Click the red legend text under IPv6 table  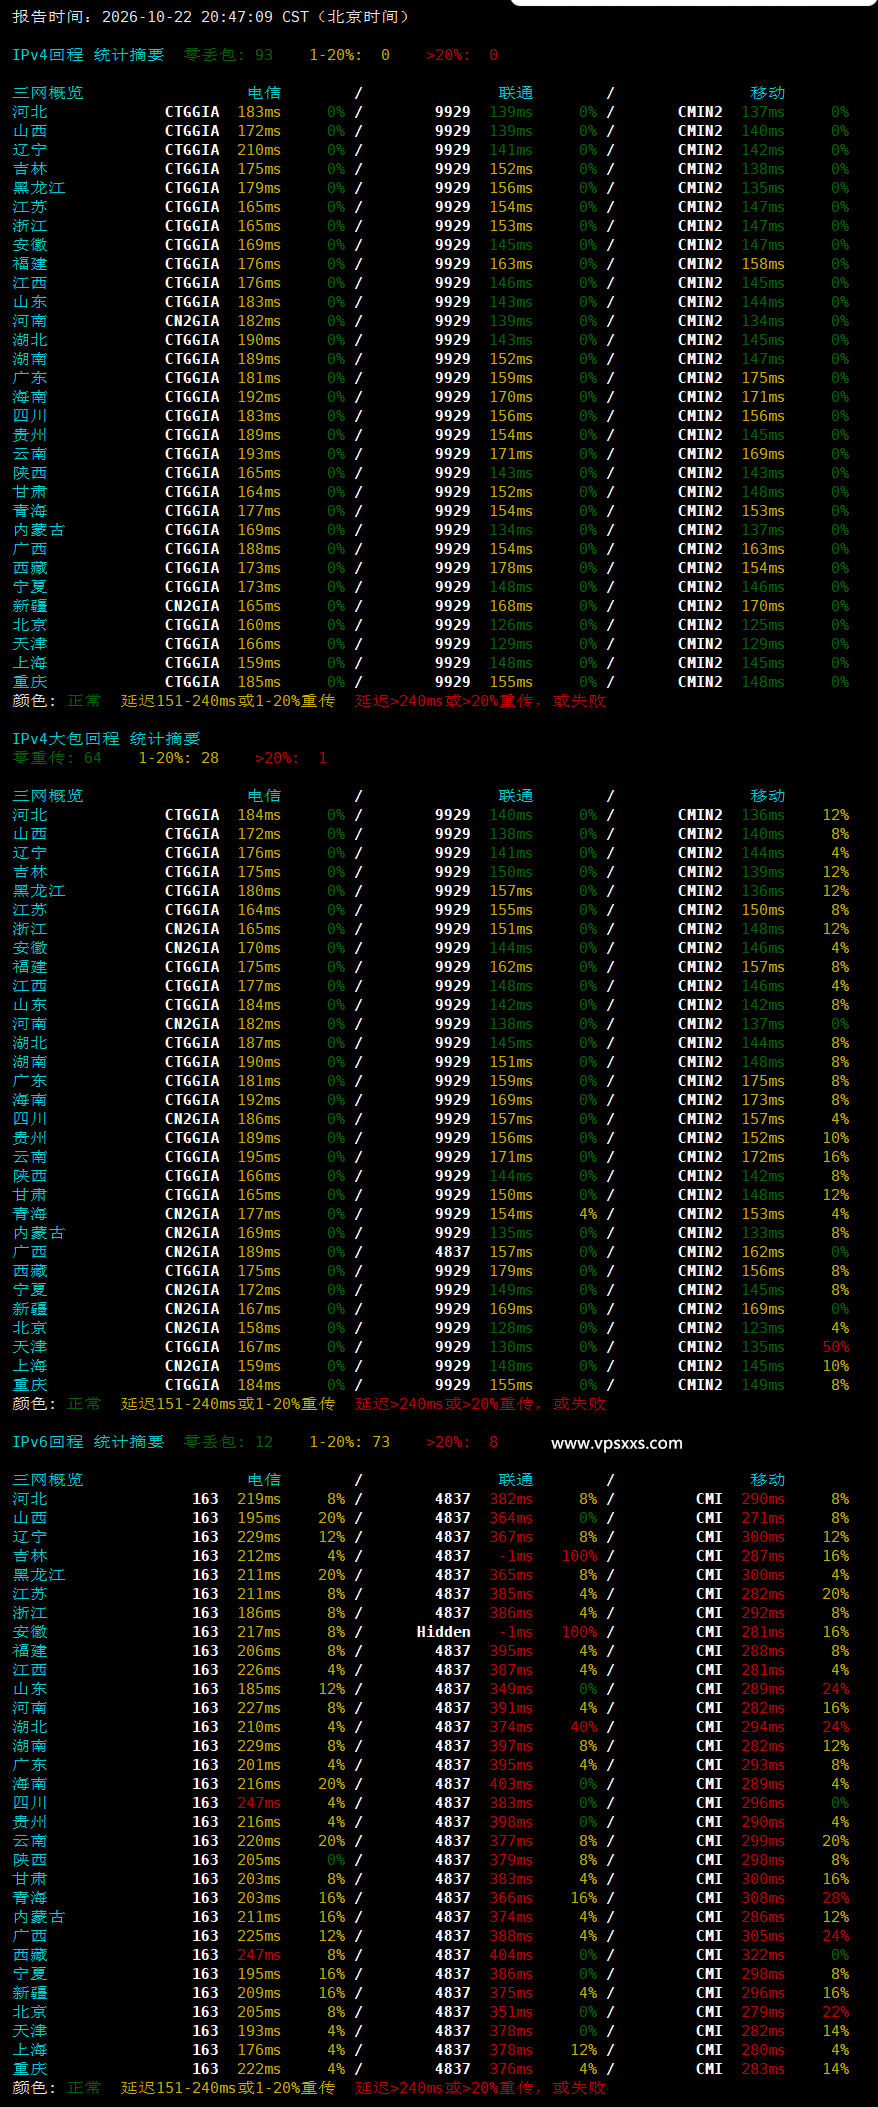(x=481, y=2088)
